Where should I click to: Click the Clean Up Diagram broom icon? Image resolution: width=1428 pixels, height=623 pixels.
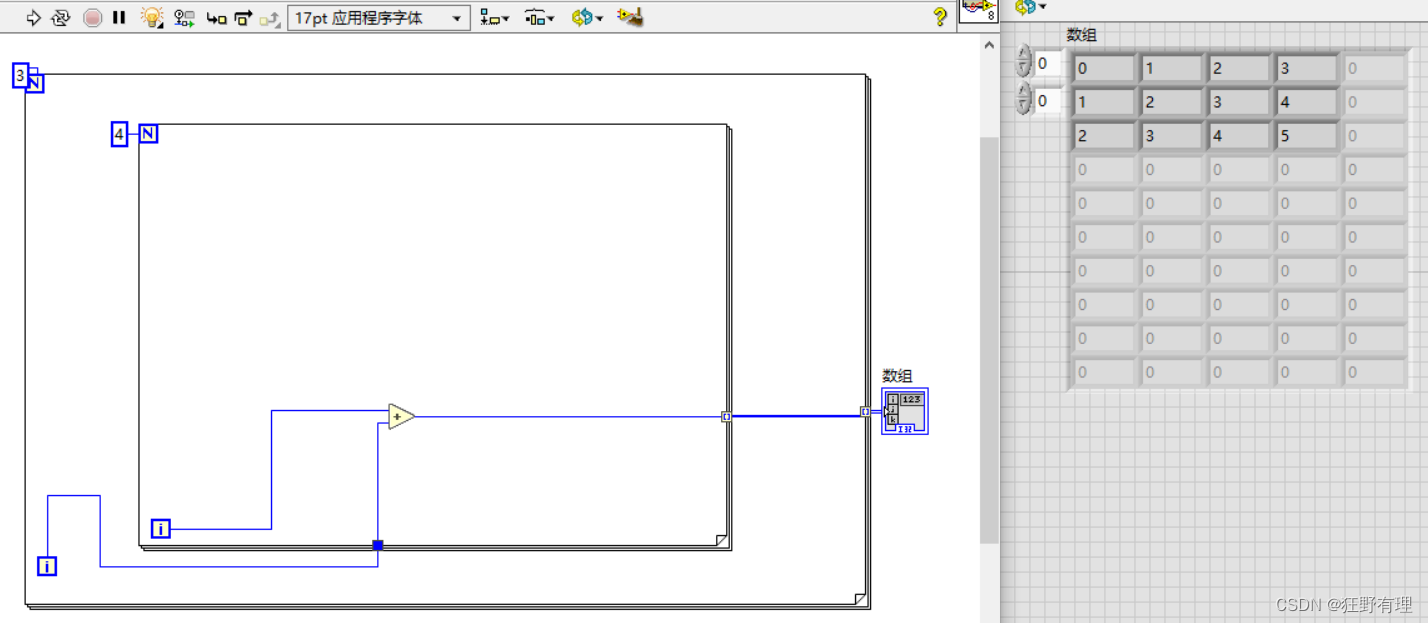(629, 17)
